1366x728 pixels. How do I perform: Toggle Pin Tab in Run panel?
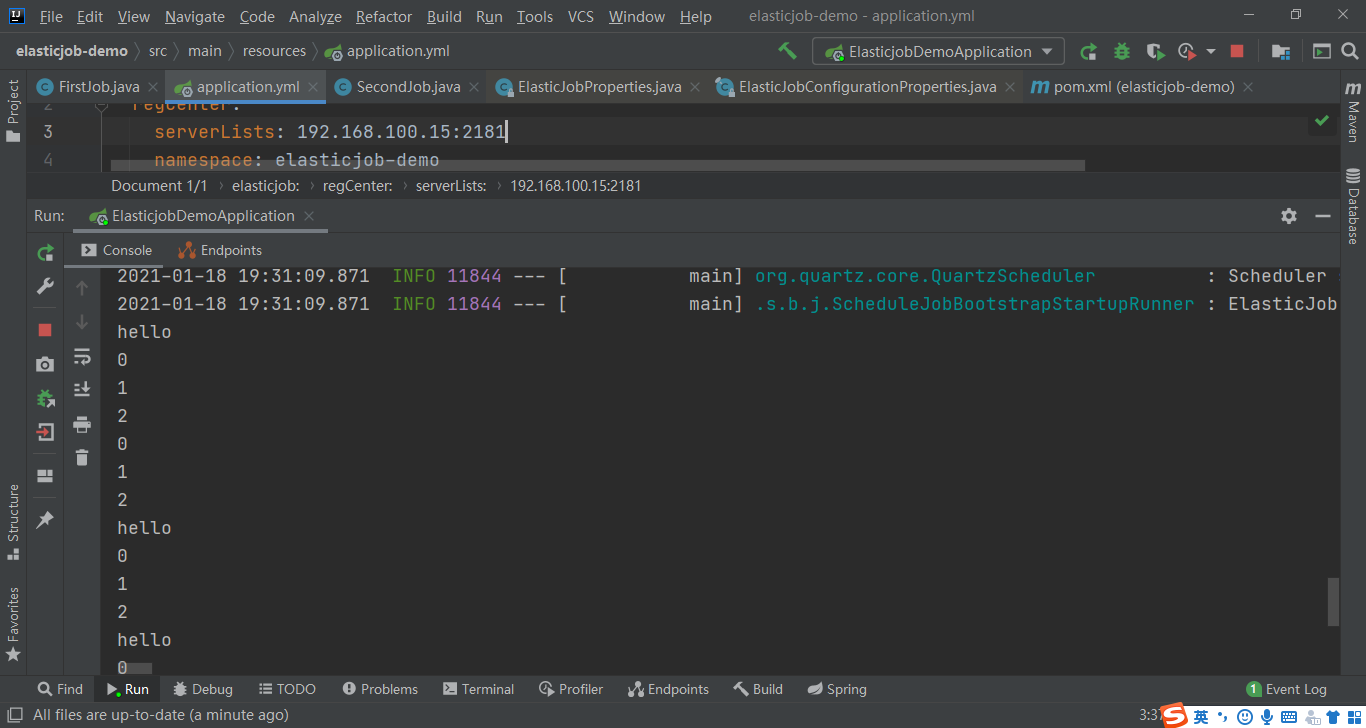coord(45,520)
